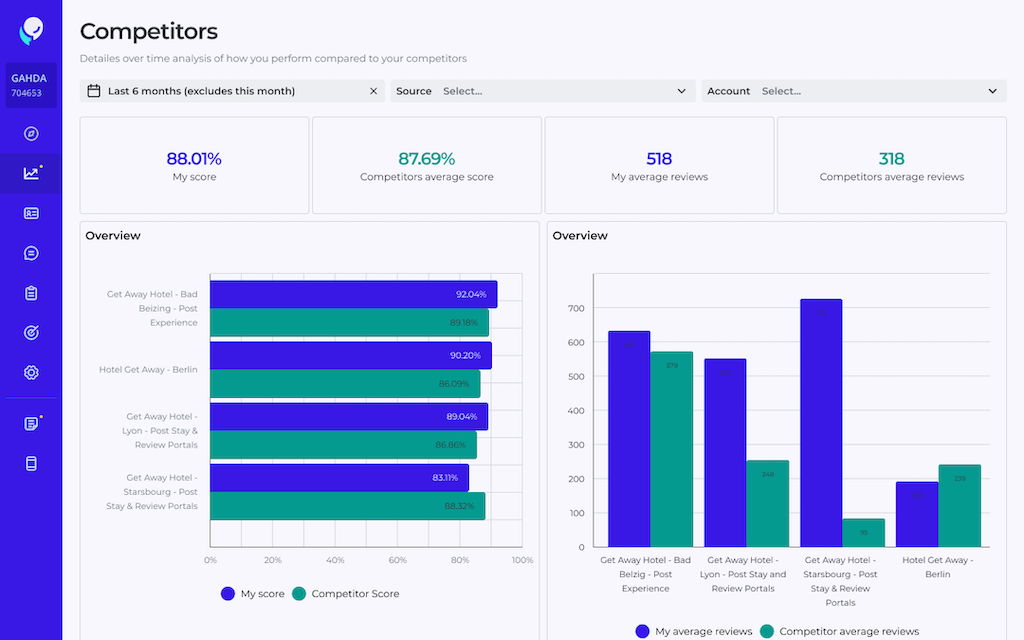Expand the Account select dropdown
1024x640 pixels.
(854, 91)
